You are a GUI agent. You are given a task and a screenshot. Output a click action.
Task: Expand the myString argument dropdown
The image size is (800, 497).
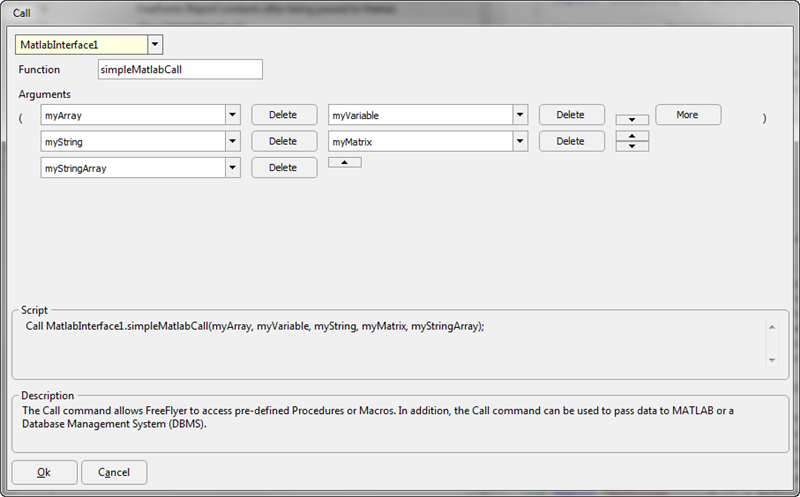[233, 141]
